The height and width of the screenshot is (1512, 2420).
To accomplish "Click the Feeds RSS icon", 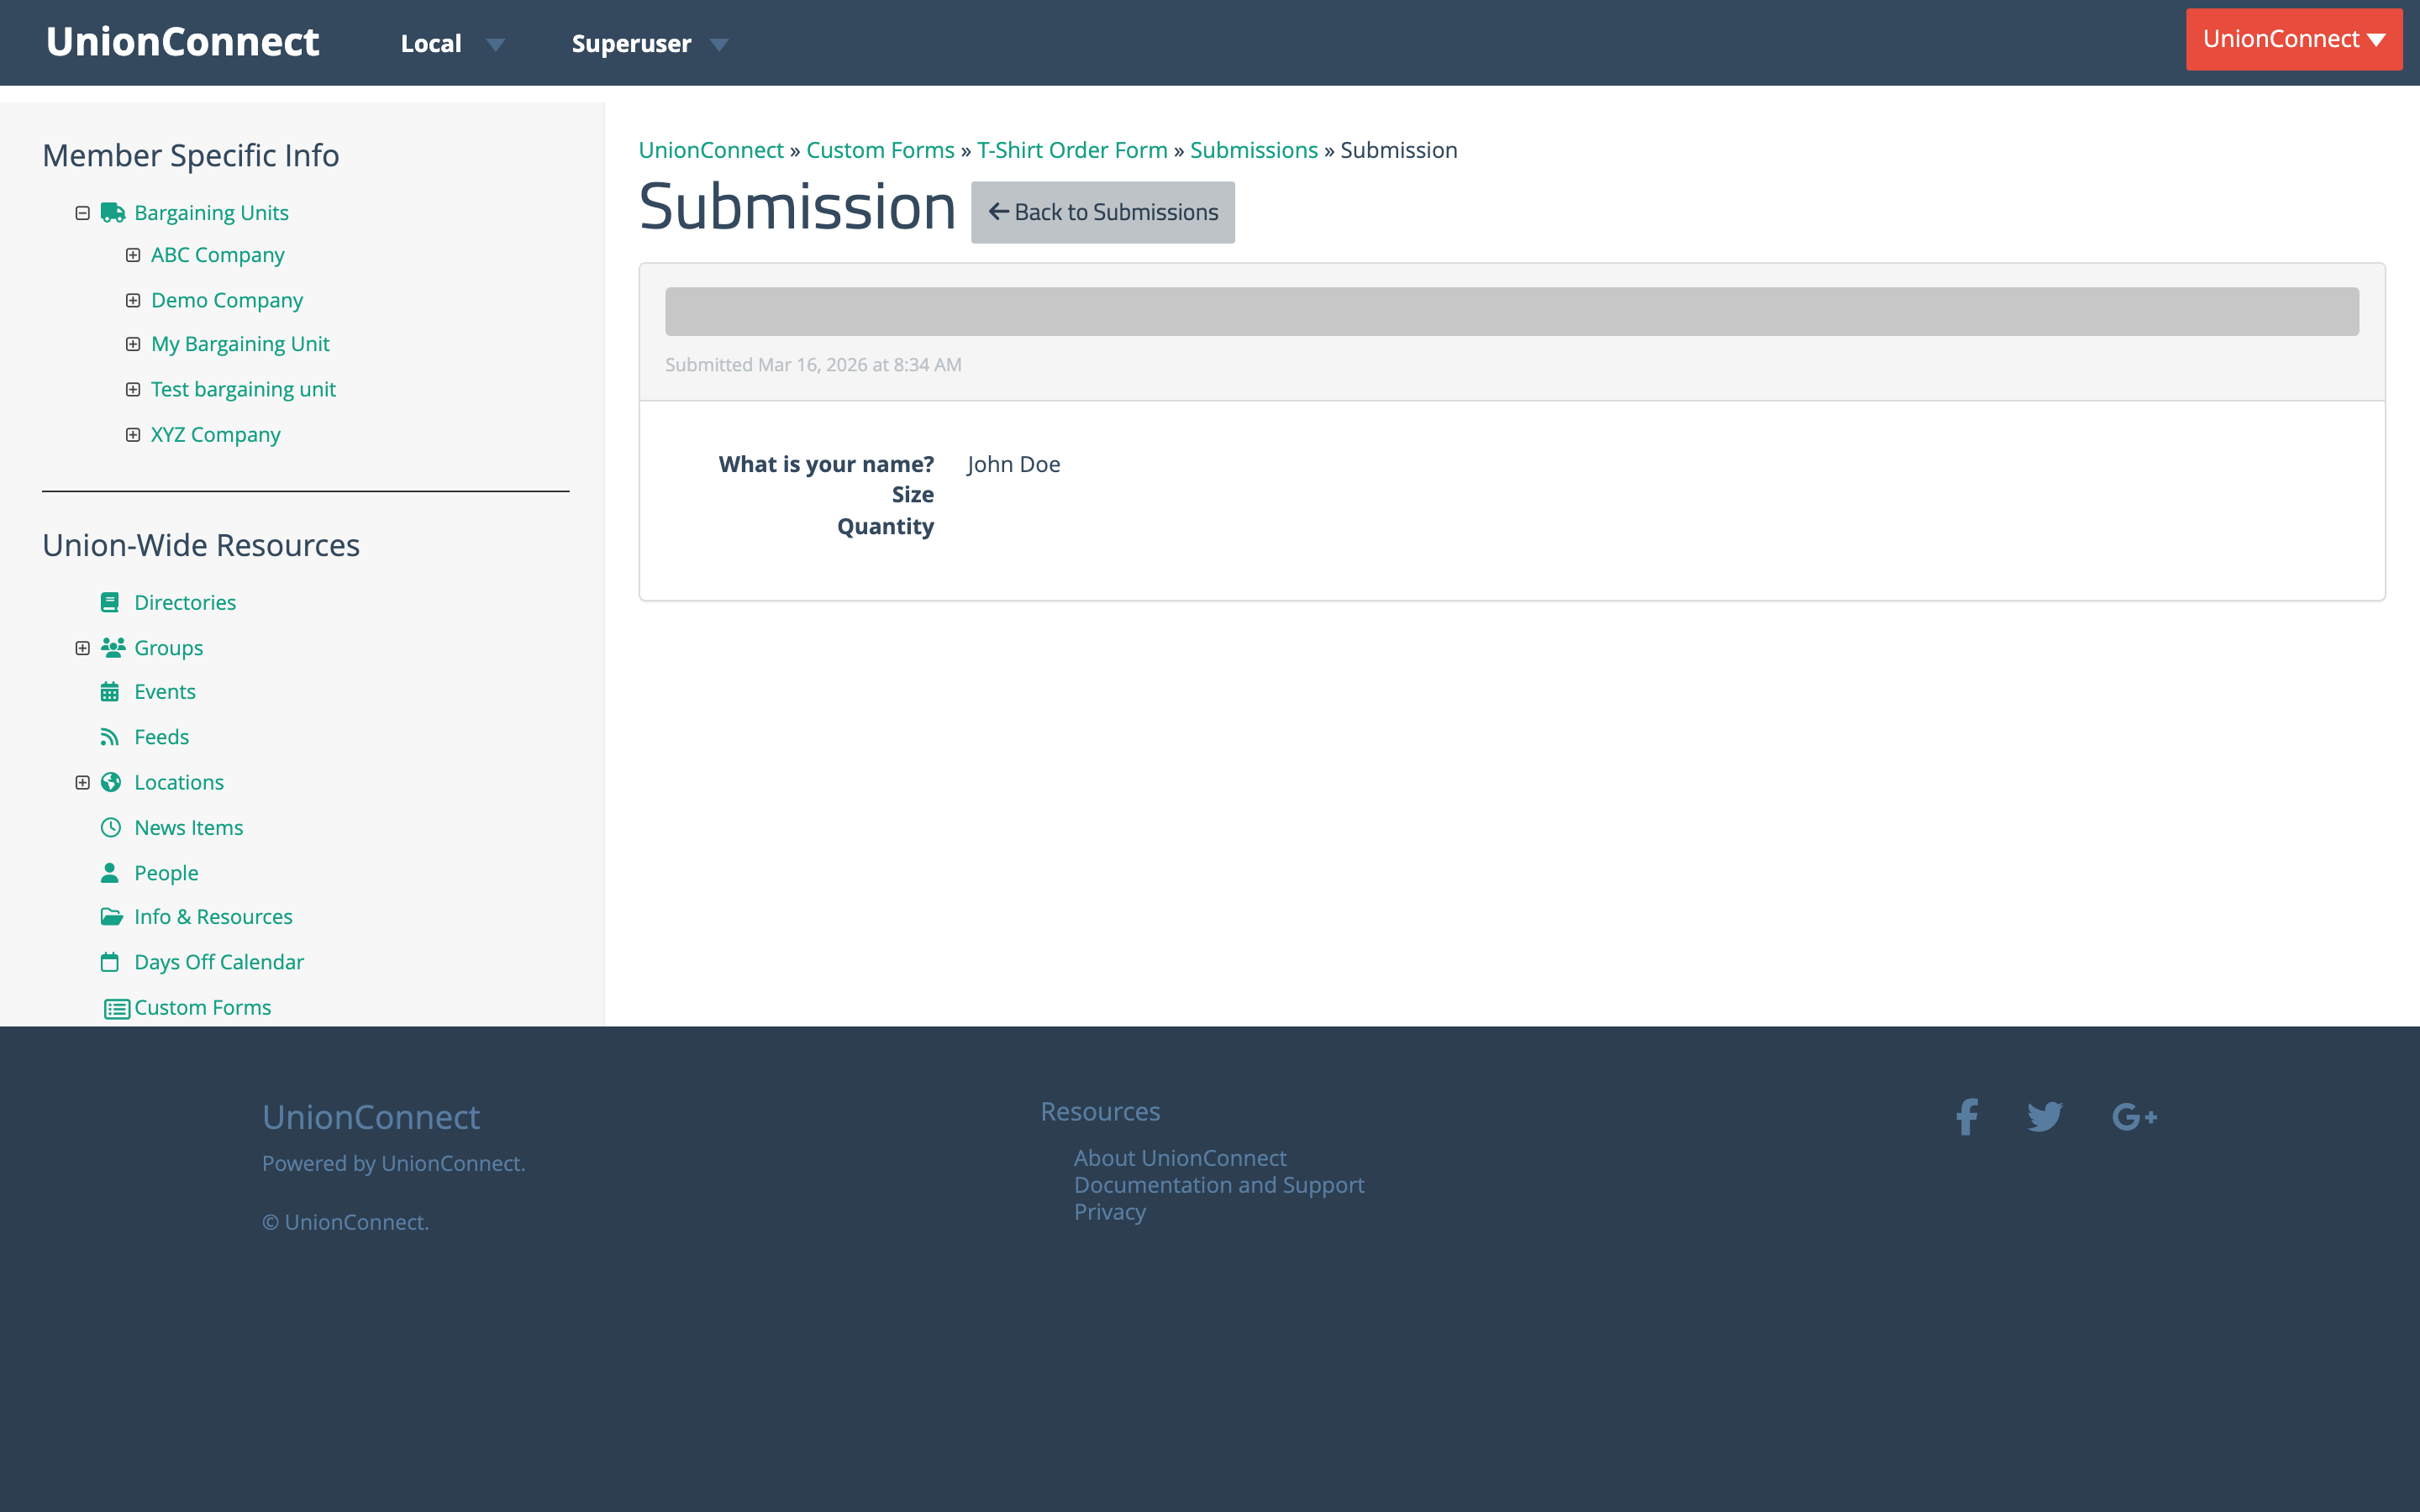I will (x=110, y=737).
